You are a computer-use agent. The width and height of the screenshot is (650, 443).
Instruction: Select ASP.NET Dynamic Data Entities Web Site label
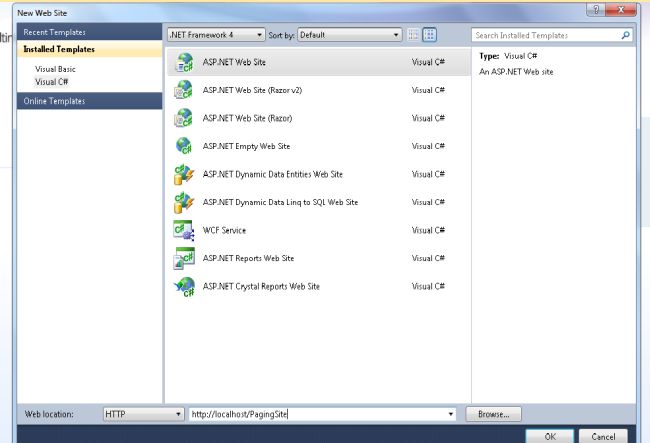pos(273,174)
